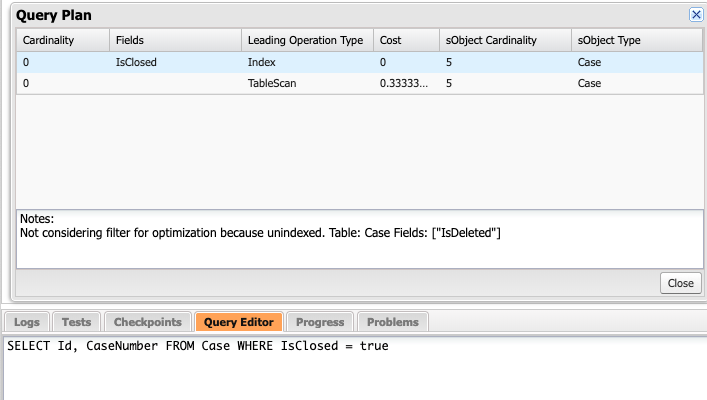Sort by Cost column header
The image size is (707, 400).
pos(406,40)
